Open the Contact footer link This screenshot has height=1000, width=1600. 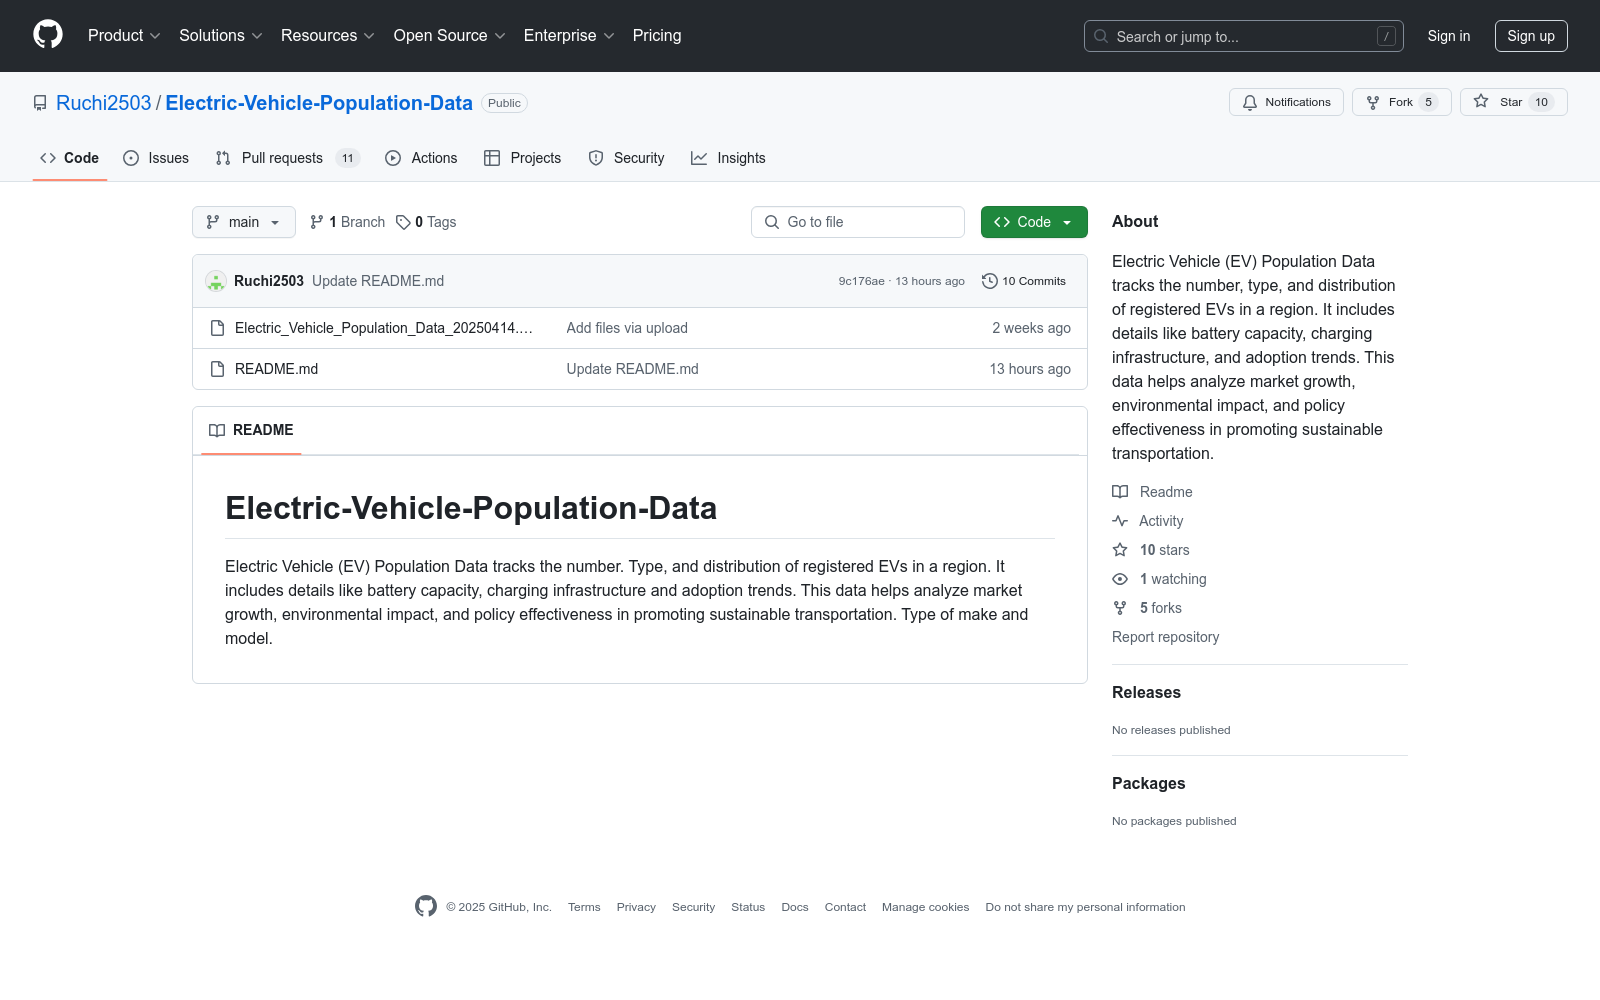click(845, 907)
